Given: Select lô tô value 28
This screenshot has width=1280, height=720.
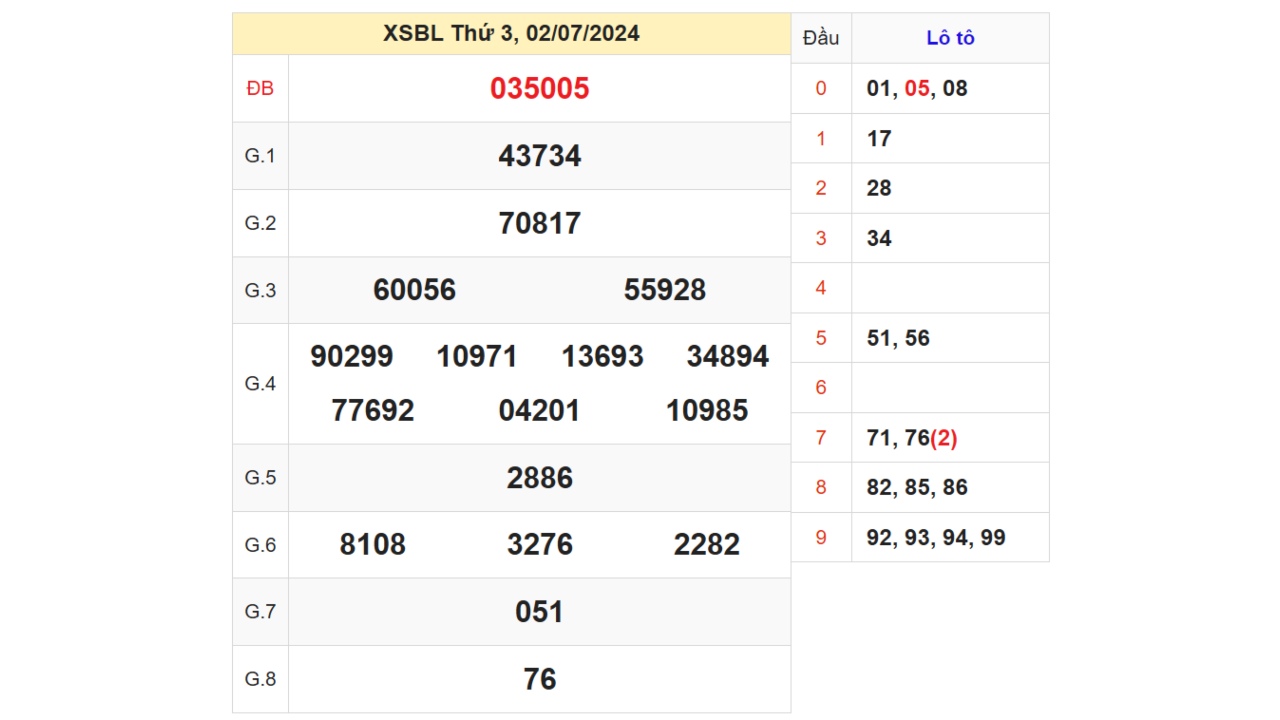Looking at the screenshot, I should click(x=879, y=188).
